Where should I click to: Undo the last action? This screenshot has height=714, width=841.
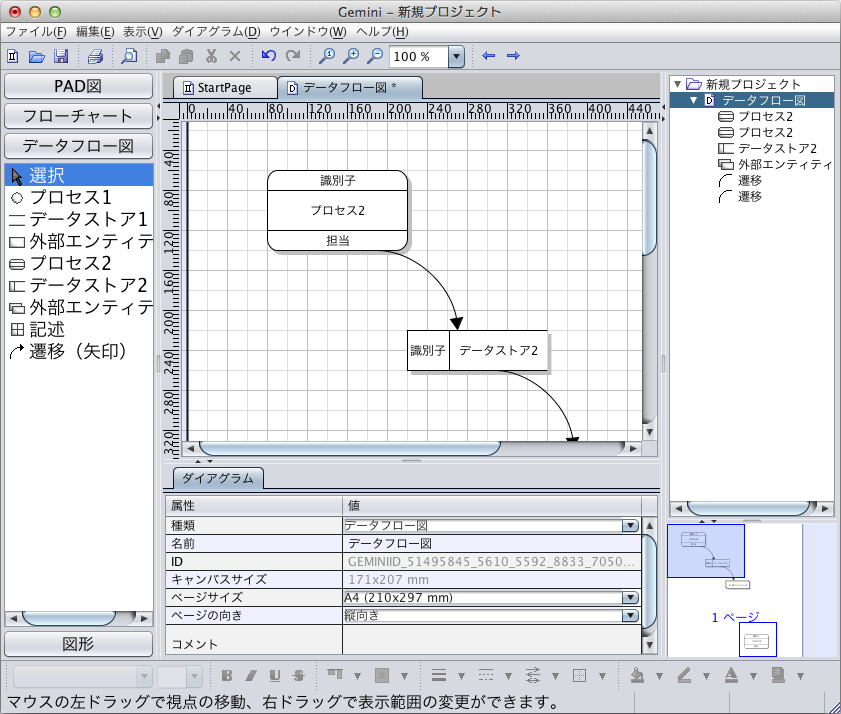click(269, 55)
